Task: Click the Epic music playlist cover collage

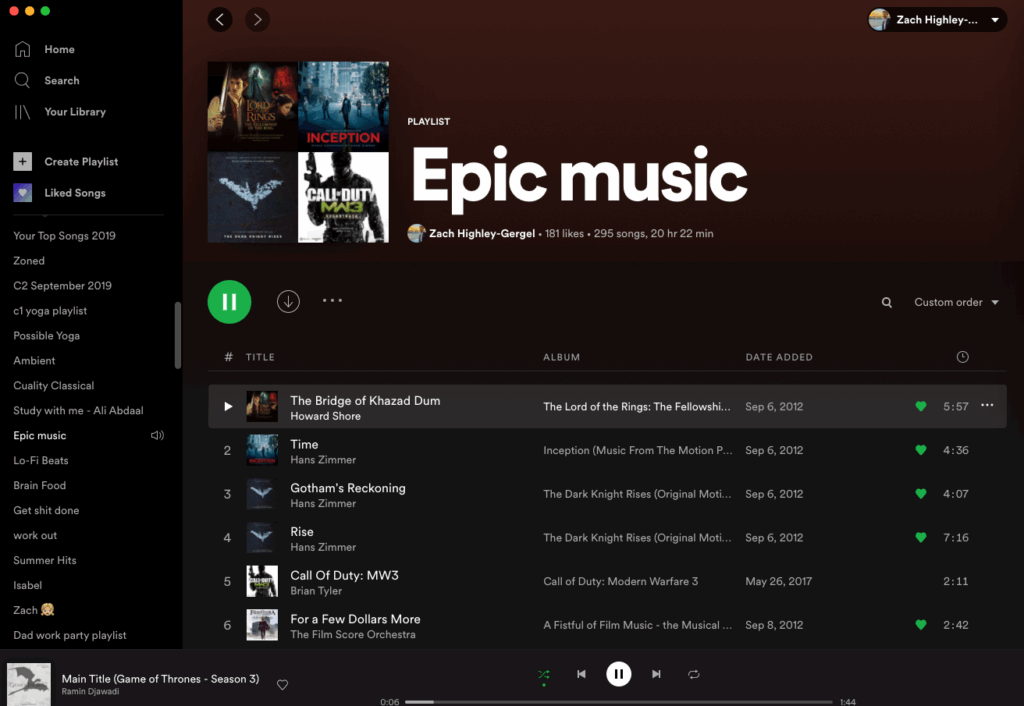Action: tap(298, 152)
